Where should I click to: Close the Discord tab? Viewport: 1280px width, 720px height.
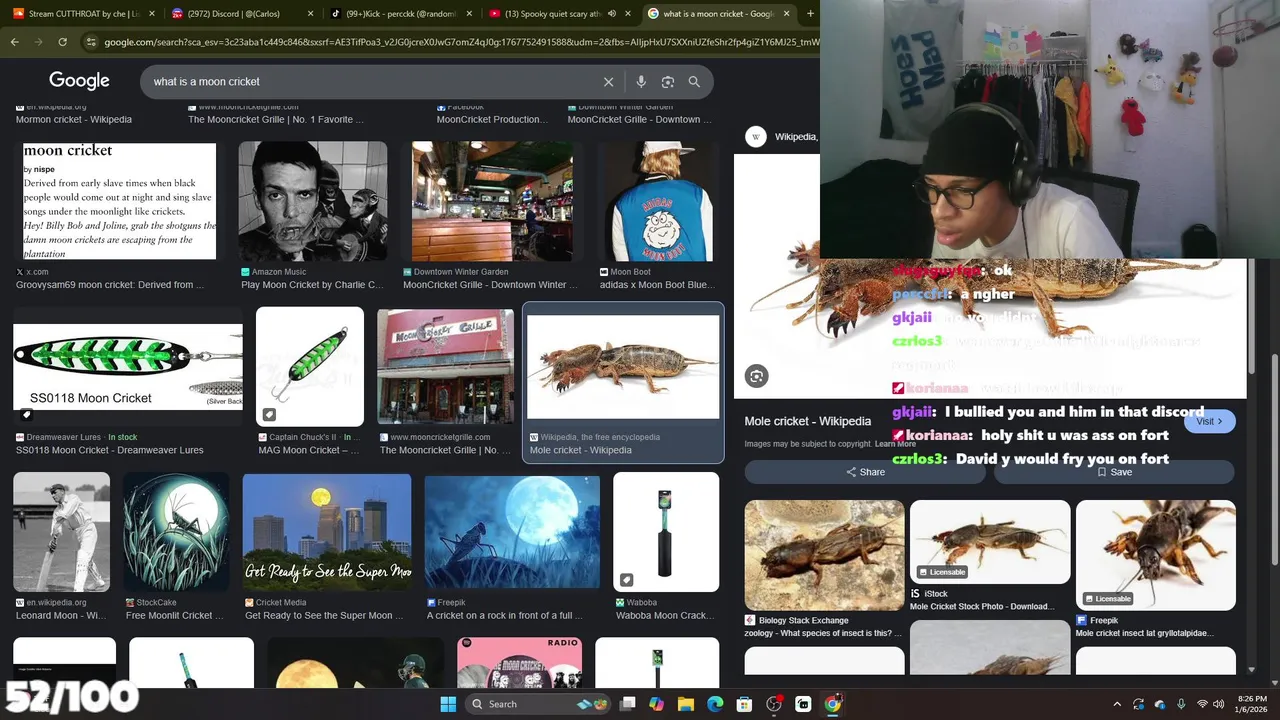click(310, 14)
